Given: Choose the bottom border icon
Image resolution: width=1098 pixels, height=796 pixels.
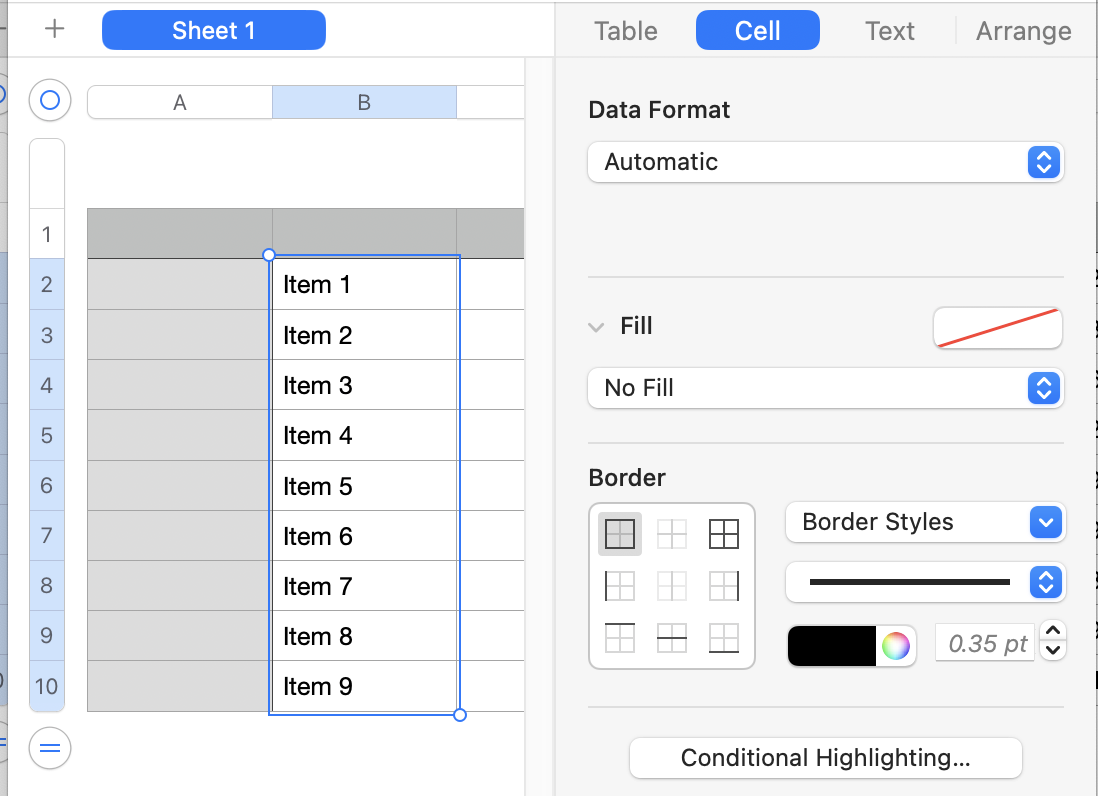Looking at the screenshot, I should (x=724, y=637).
